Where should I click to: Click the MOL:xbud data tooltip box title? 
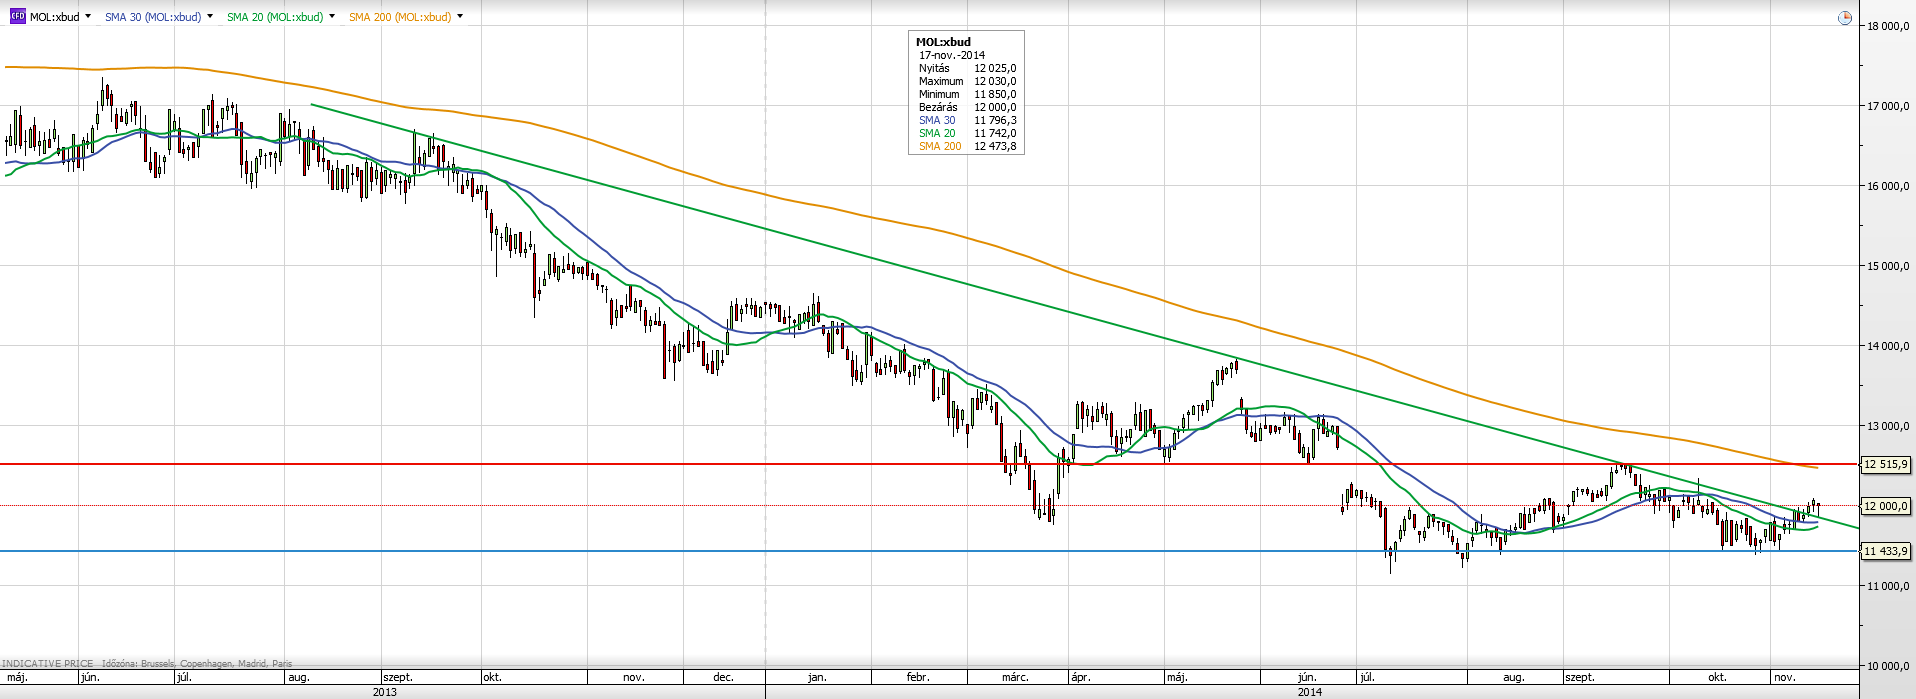(x=943, y=42)
